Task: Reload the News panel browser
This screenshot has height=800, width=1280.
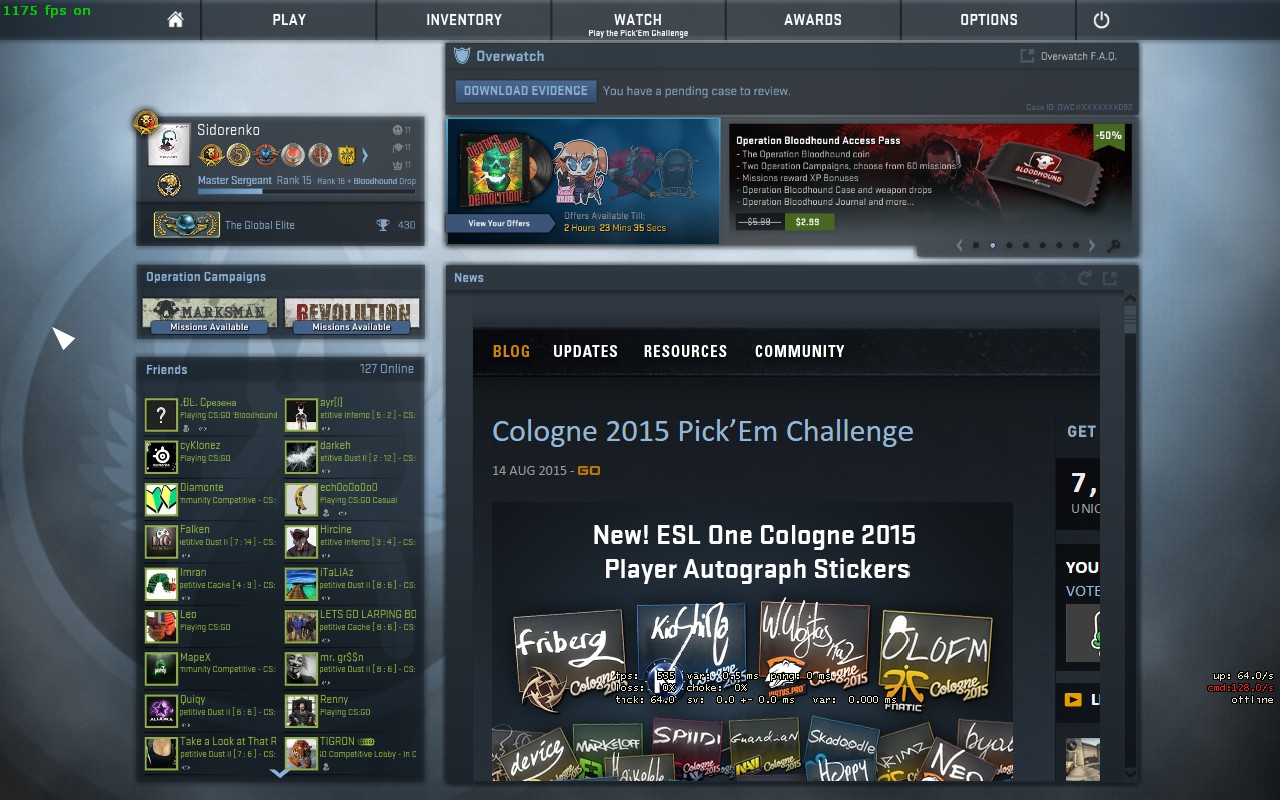Action: coord(1087,278)
